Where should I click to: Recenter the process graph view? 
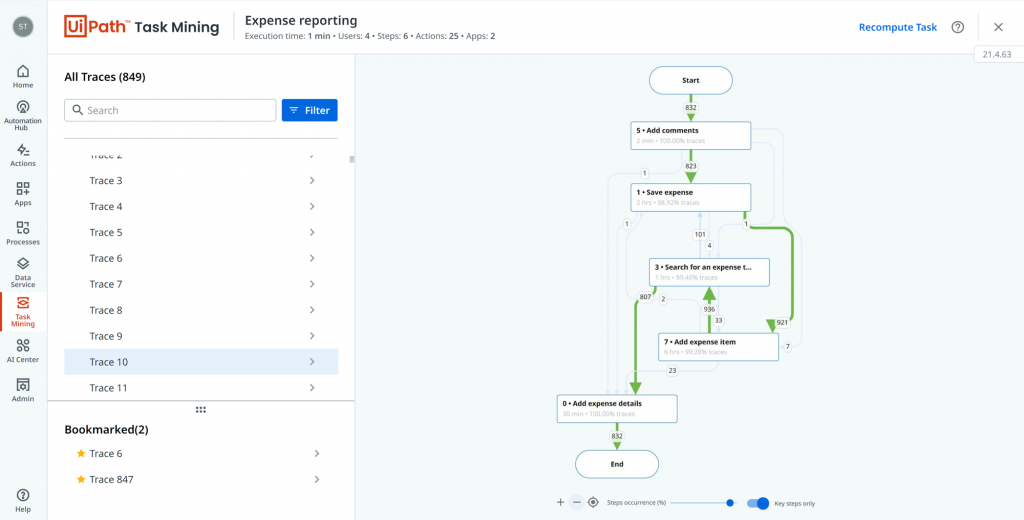click(x=593, y=502)
